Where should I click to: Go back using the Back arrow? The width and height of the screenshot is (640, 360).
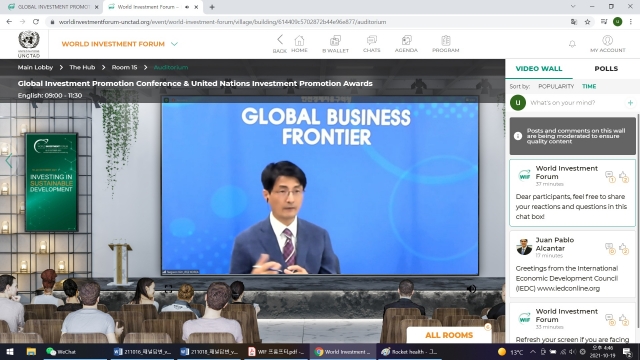click(x=280, y=40)
